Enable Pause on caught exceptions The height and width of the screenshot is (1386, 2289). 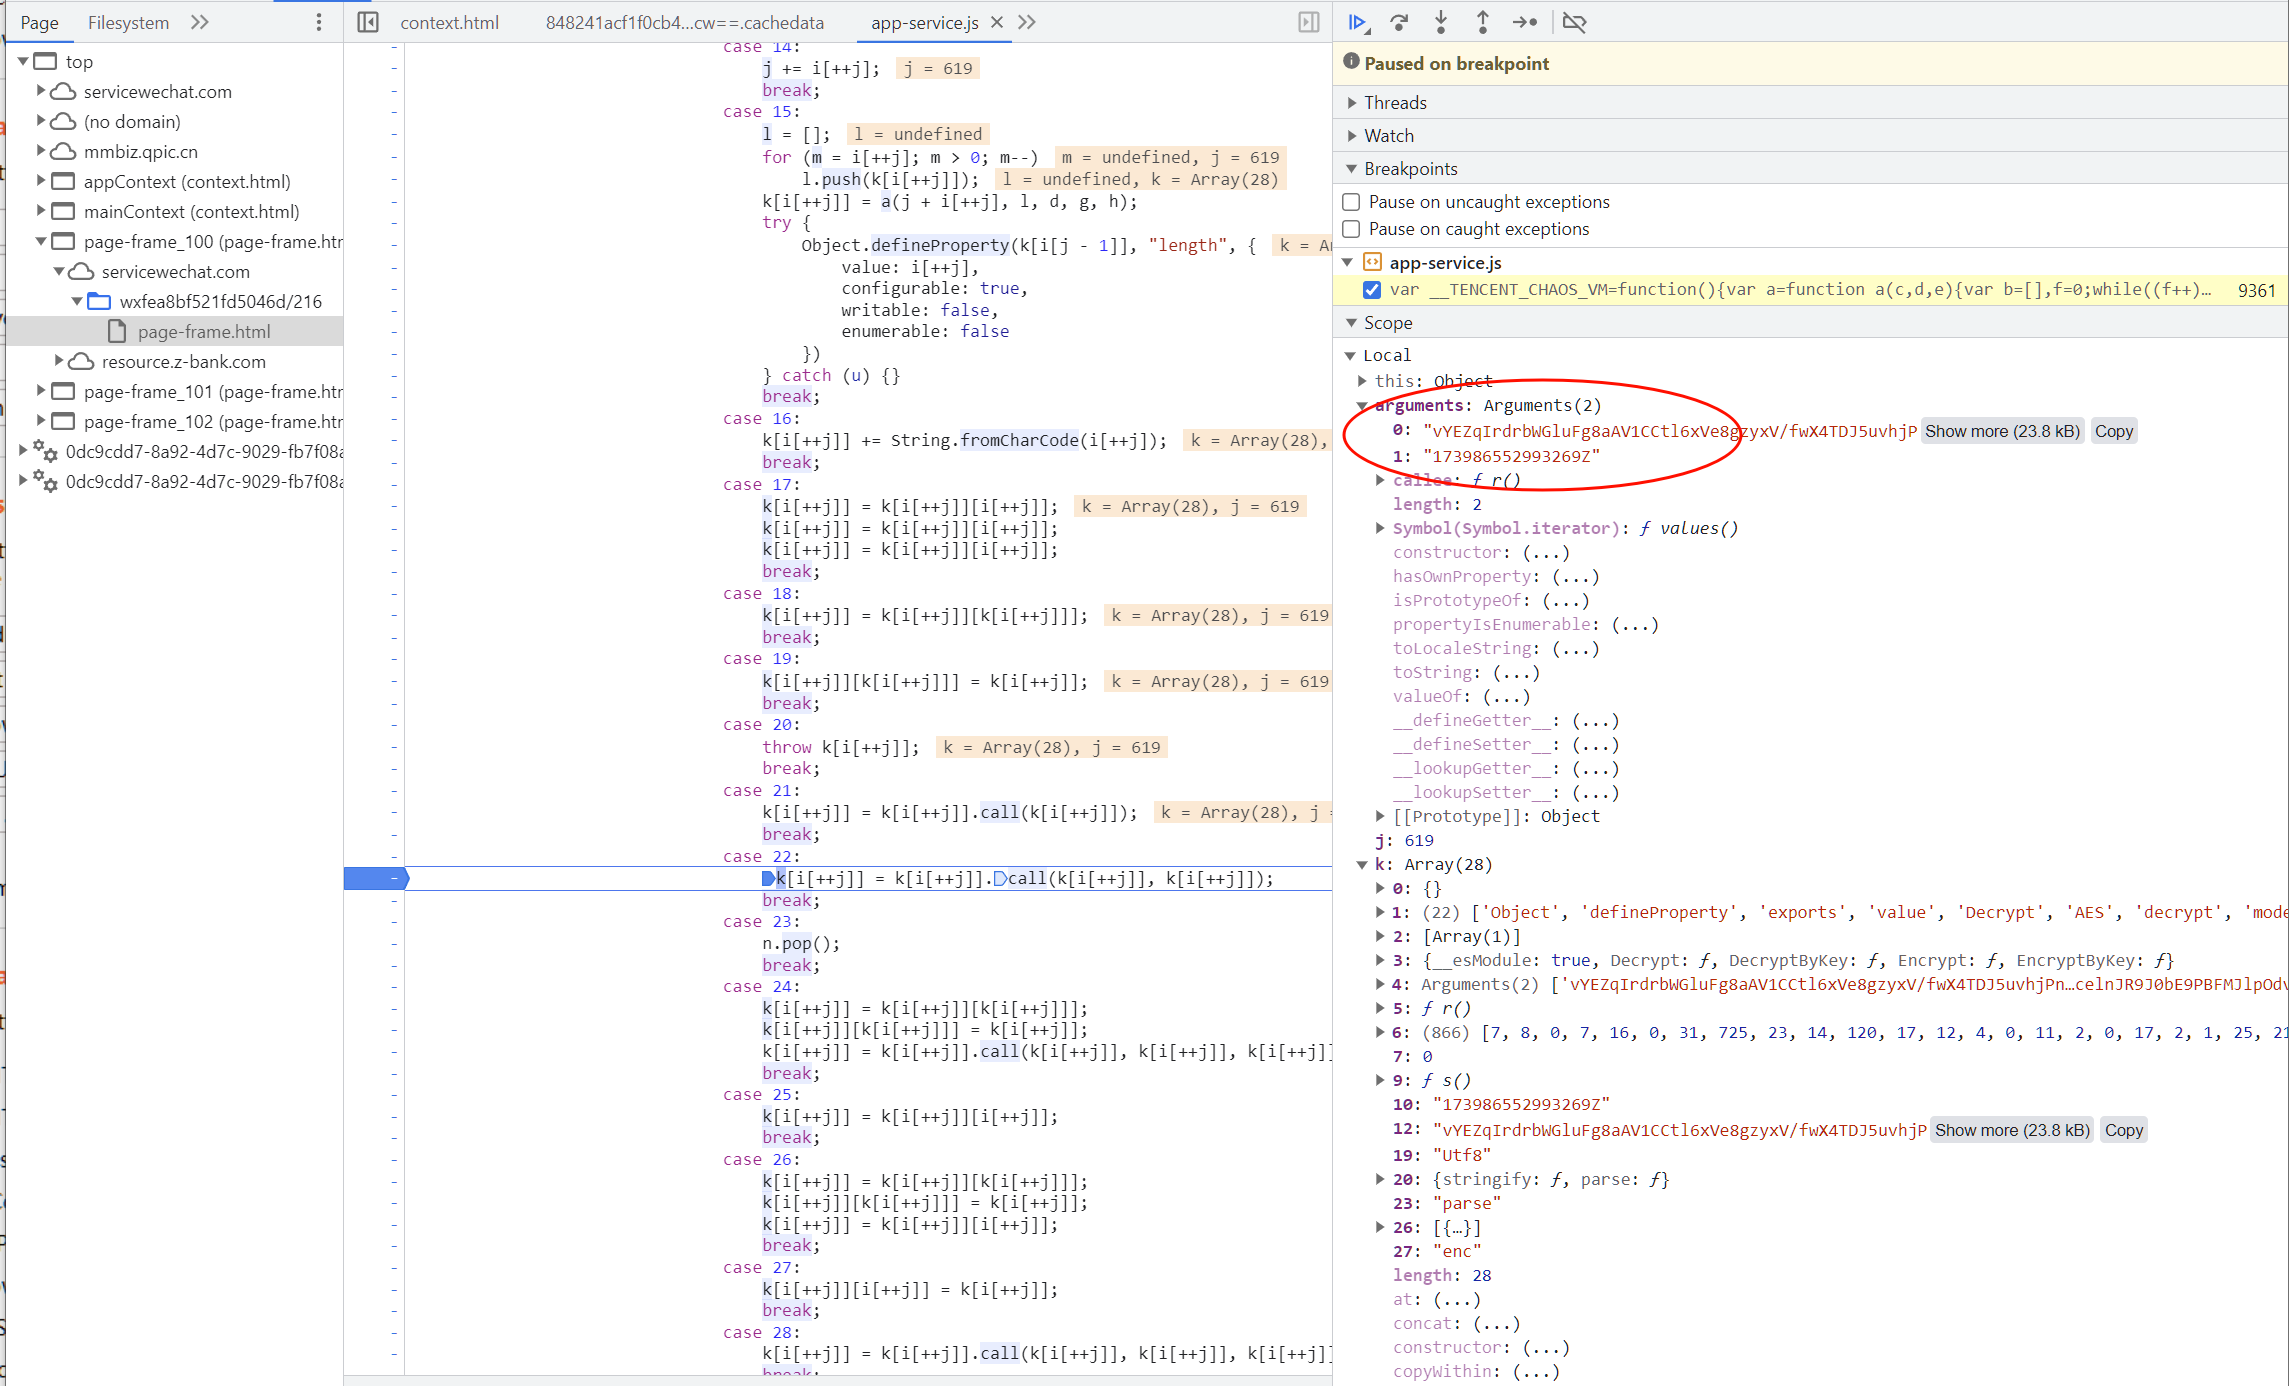1351,229
